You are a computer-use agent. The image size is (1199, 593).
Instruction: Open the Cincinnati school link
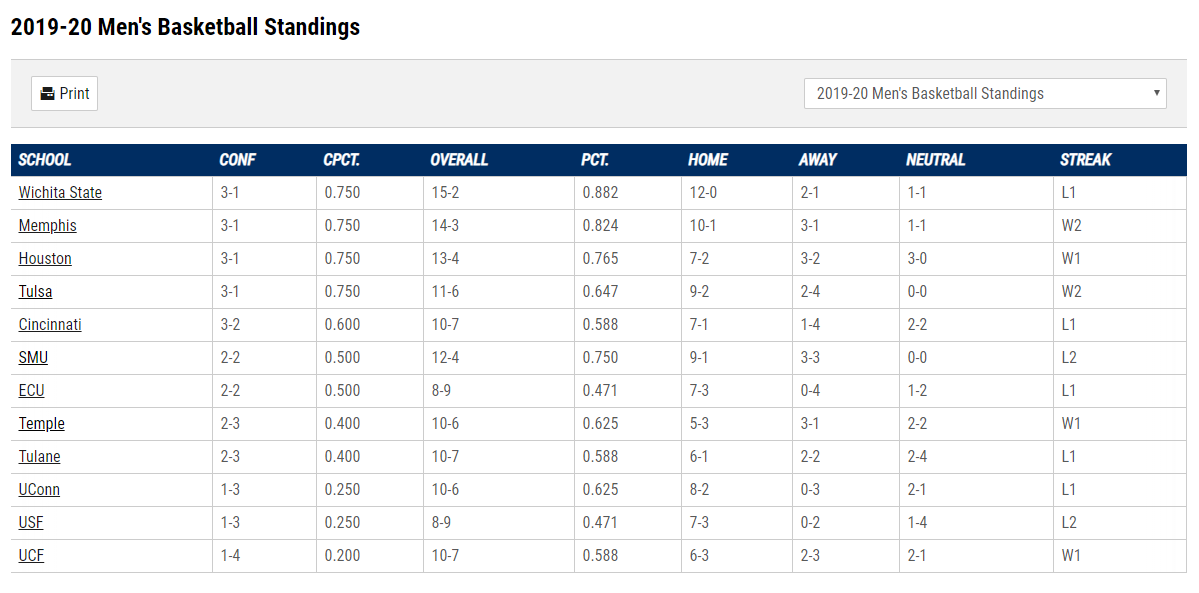pos(50,325)
